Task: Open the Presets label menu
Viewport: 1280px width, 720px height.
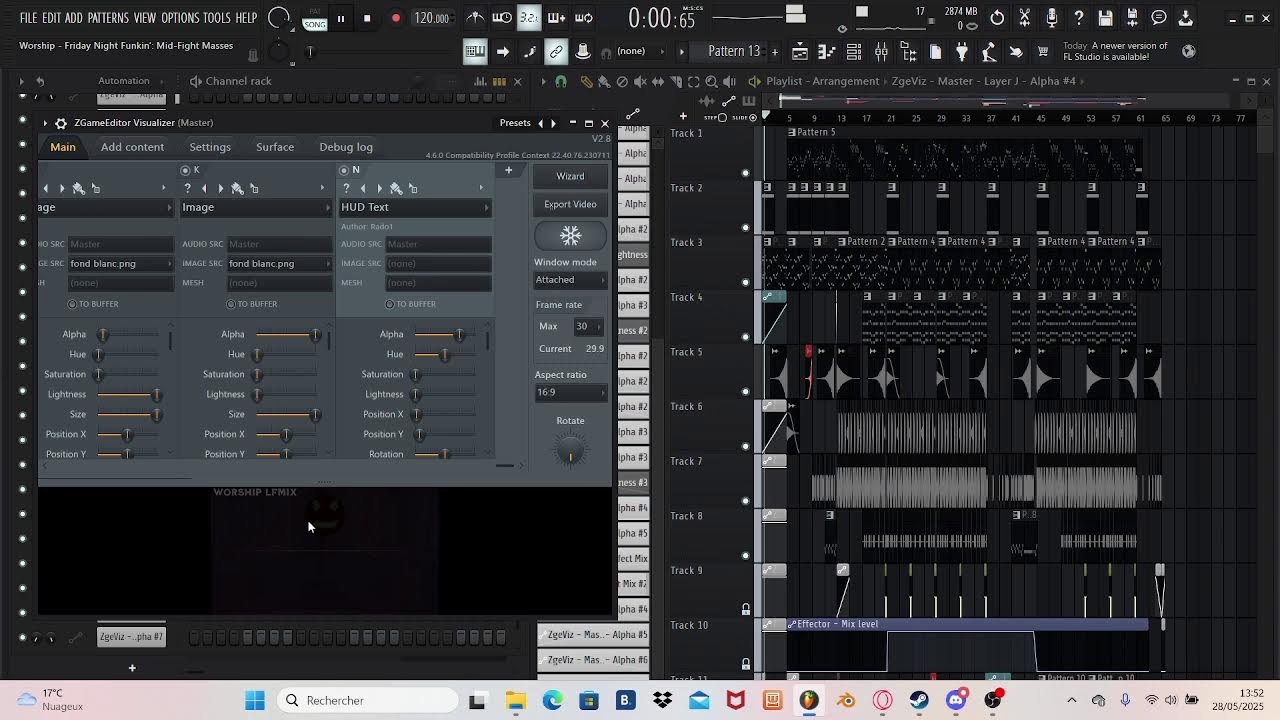Action: tap(515, 123)
